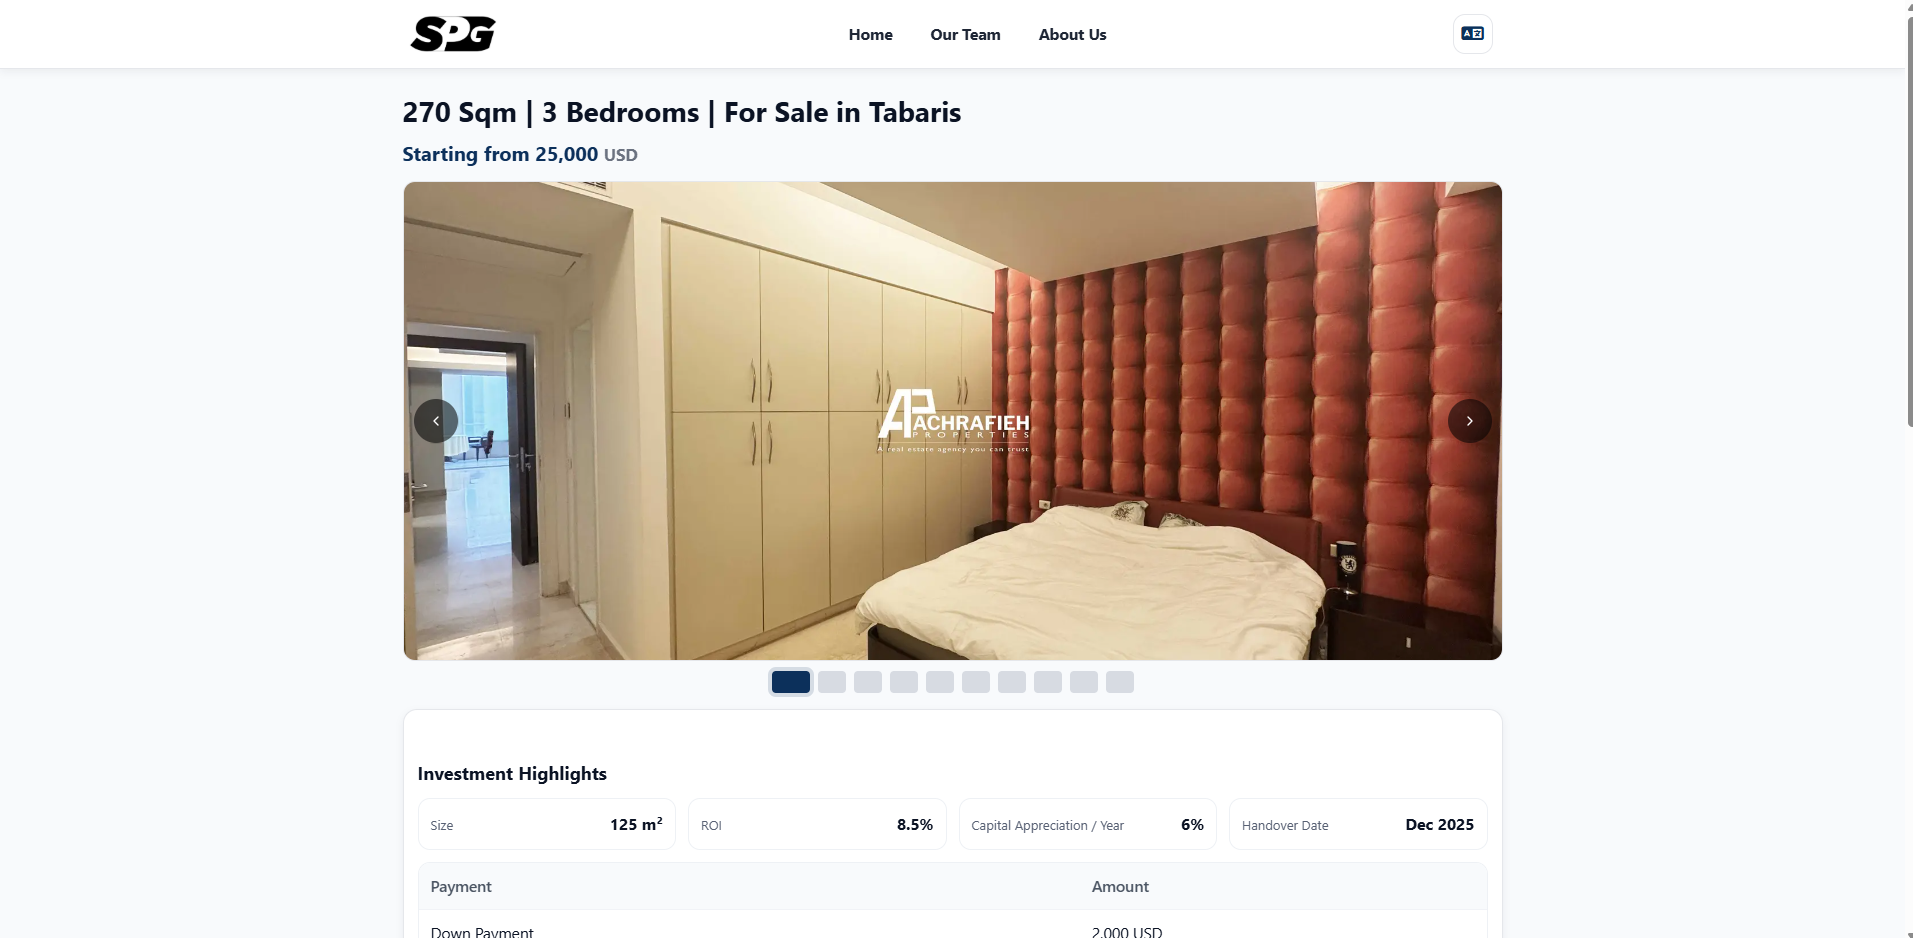Open the Our Team page
This screenshot has width=1913, height=938.
(x=965, y=34)
